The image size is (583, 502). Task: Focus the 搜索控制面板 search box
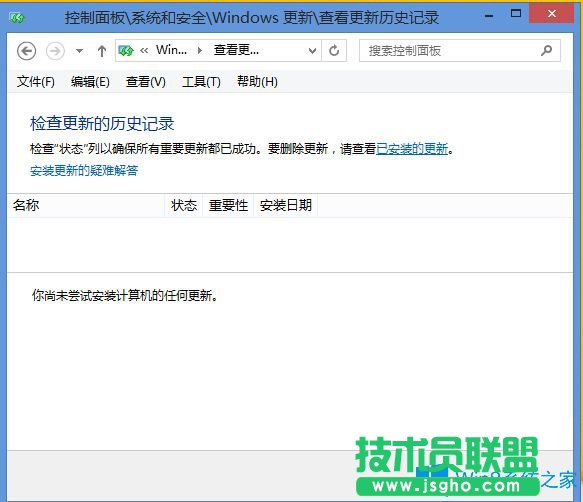pyautogui.click(x=460, y=51)
